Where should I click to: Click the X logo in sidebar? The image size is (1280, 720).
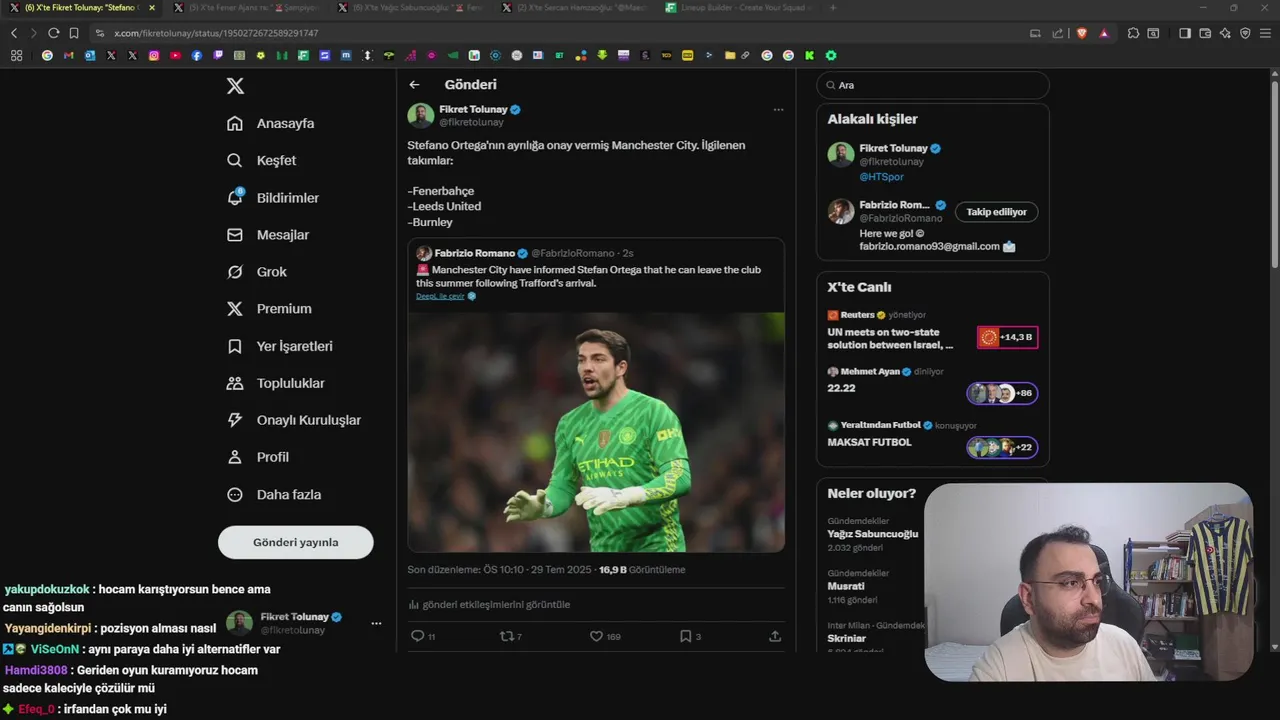pos(235,86)
